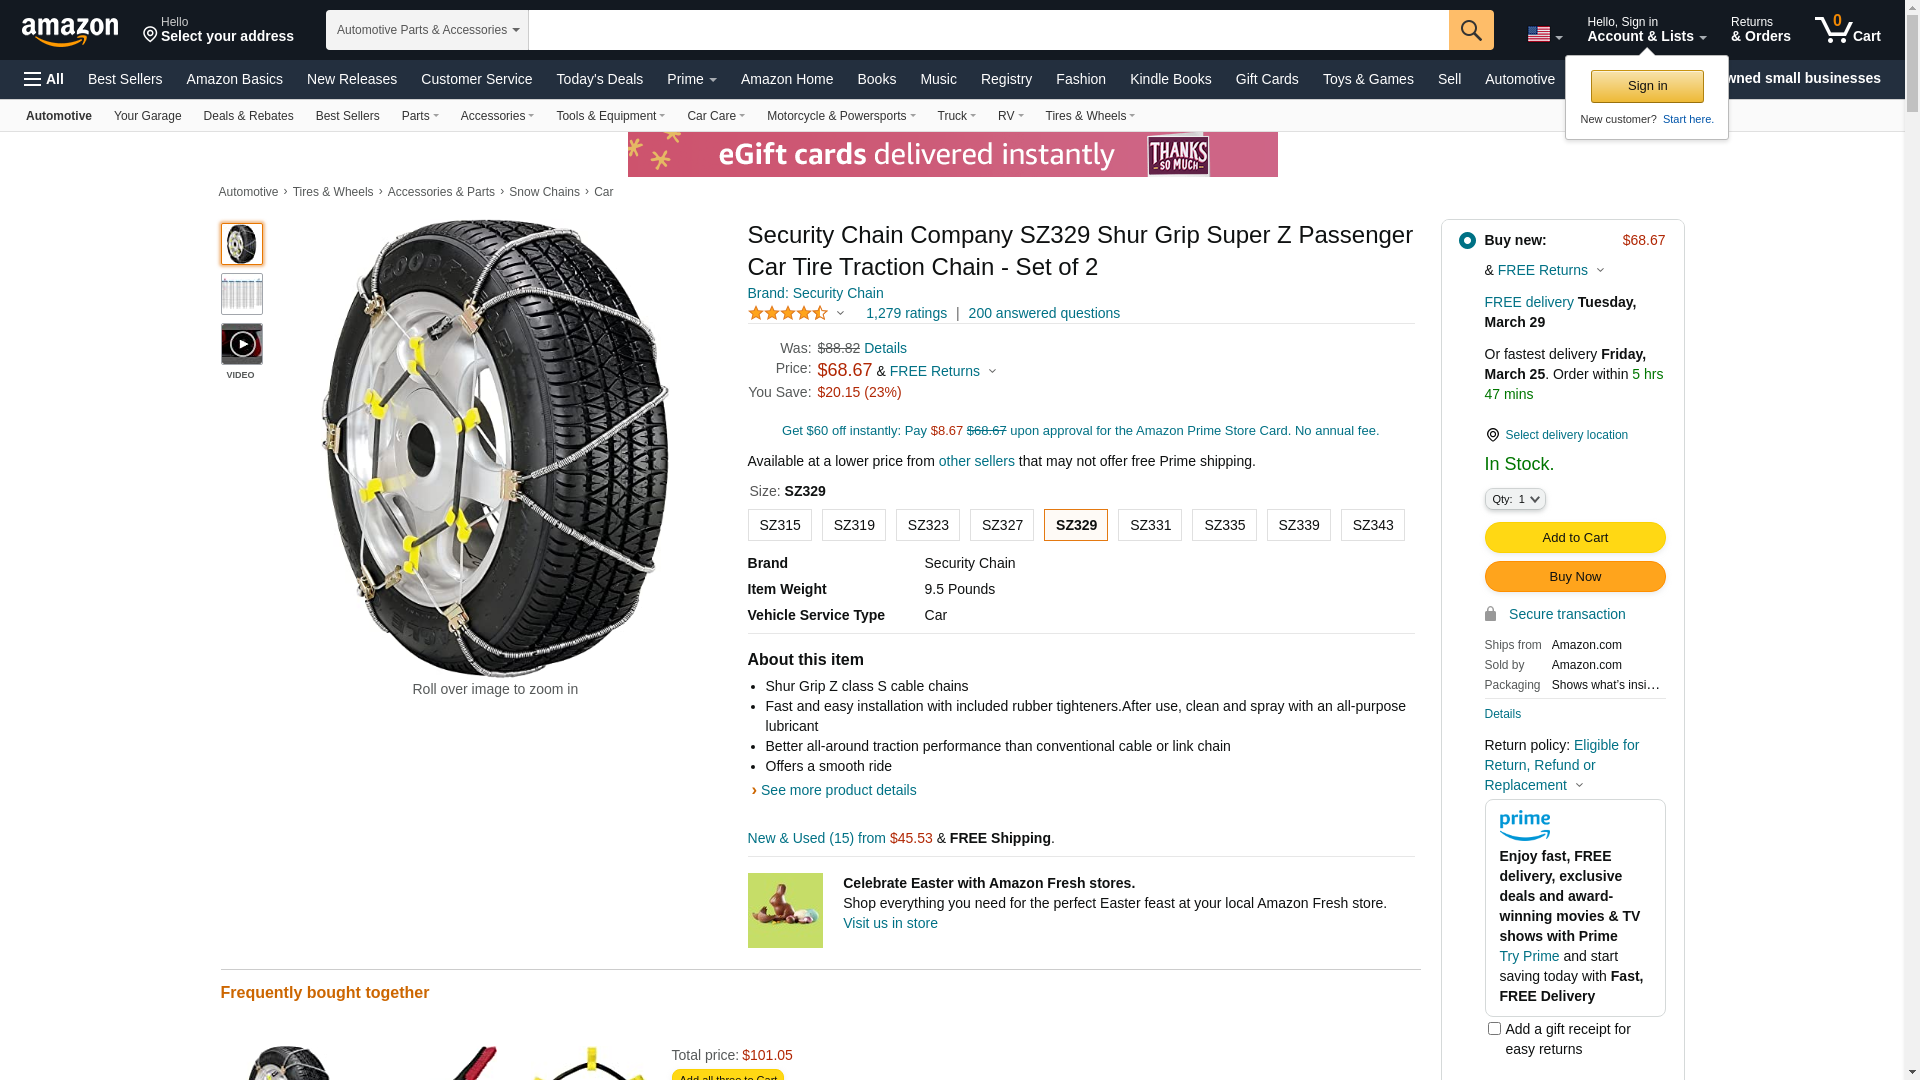The height and width of the screenshot is (1080, 1920).
Task: Open the shopping cart
Action: click(x=1847, y=30)
